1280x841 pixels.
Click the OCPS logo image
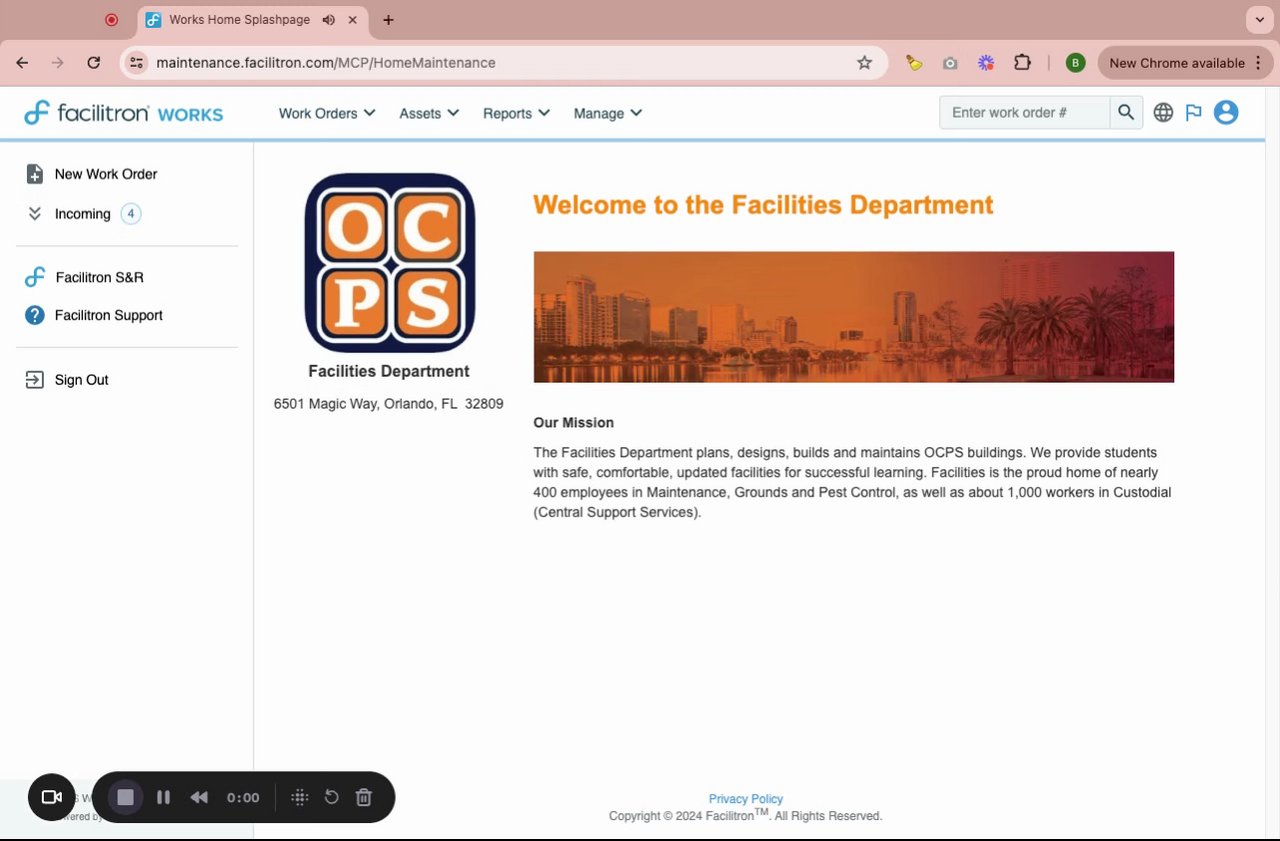[x=390, y=263]
